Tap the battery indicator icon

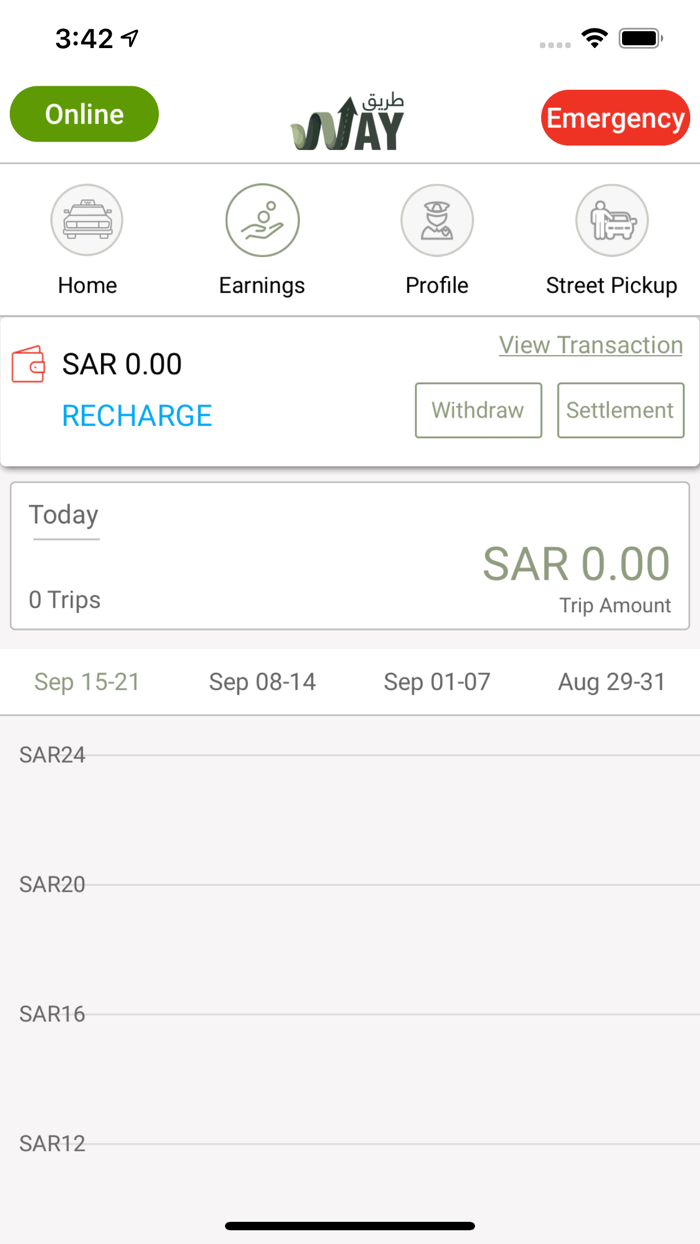tap(640, 39)
